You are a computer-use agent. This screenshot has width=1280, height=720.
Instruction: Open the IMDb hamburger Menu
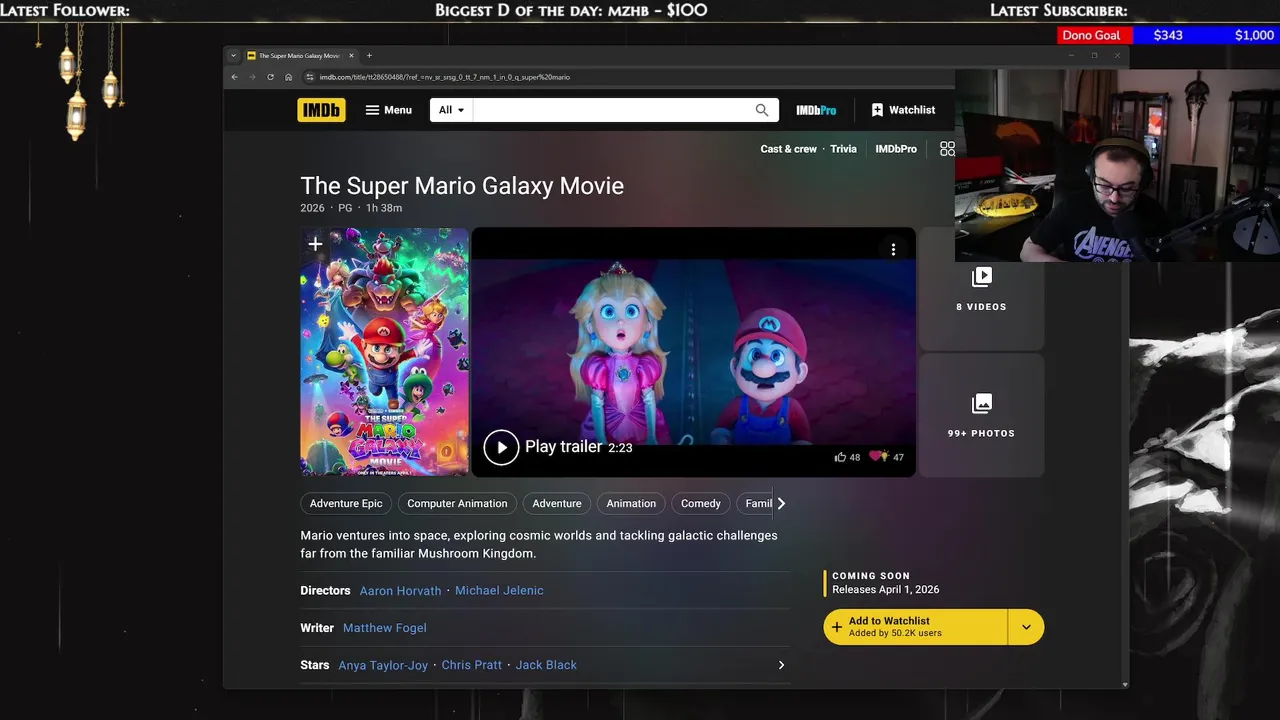[388, 110]
